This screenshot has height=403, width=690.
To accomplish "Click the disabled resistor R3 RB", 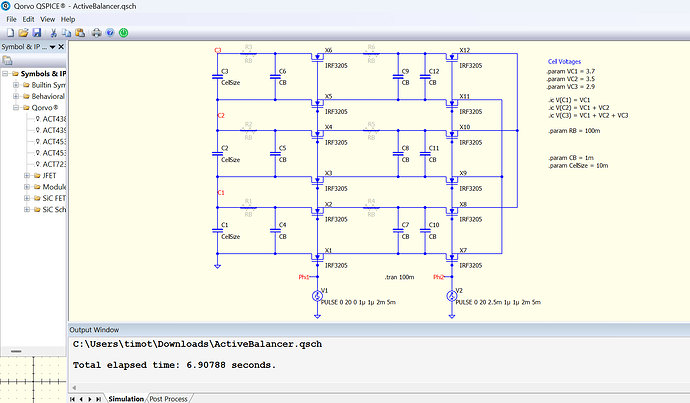I will [248, 54].
